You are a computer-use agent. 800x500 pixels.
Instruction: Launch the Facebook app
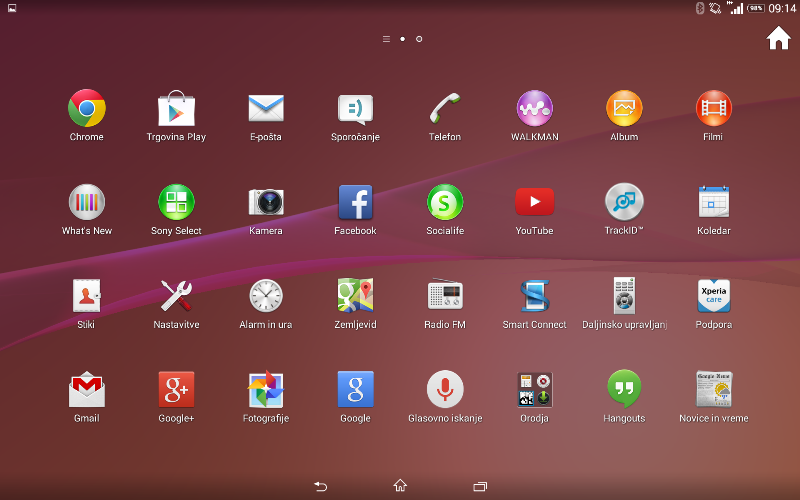click(356, 202)
